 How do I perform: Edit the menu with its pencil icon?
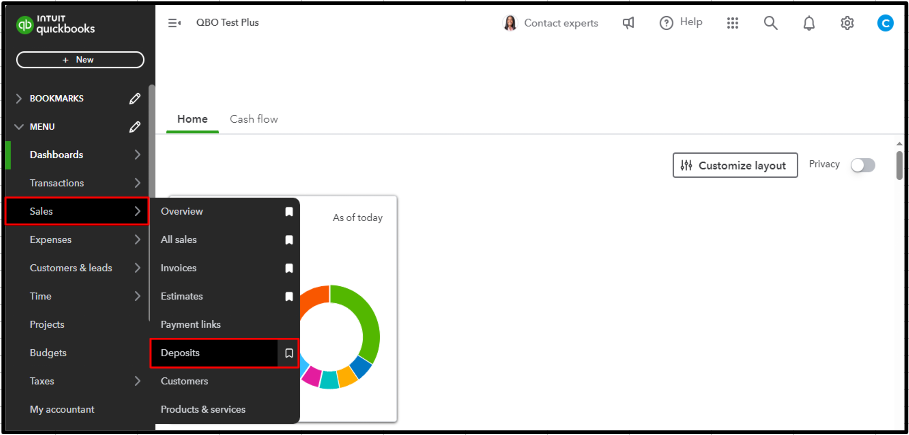click(134, 126)
